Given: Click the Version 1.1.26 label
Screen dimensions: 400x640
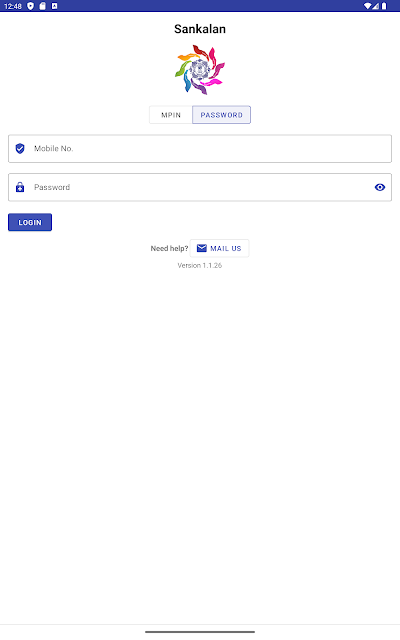Looking at the screenshot, I should 200,265.
